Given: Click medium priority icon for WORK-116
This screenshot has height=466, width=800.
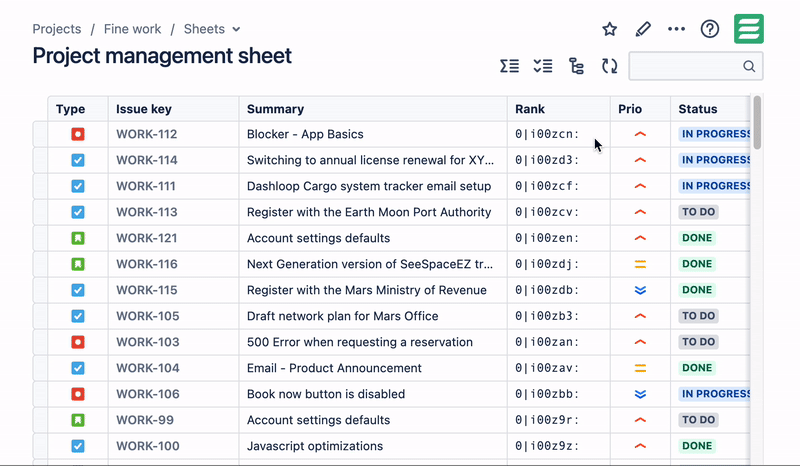Looking at the screenshot, I should coord(640,264).
